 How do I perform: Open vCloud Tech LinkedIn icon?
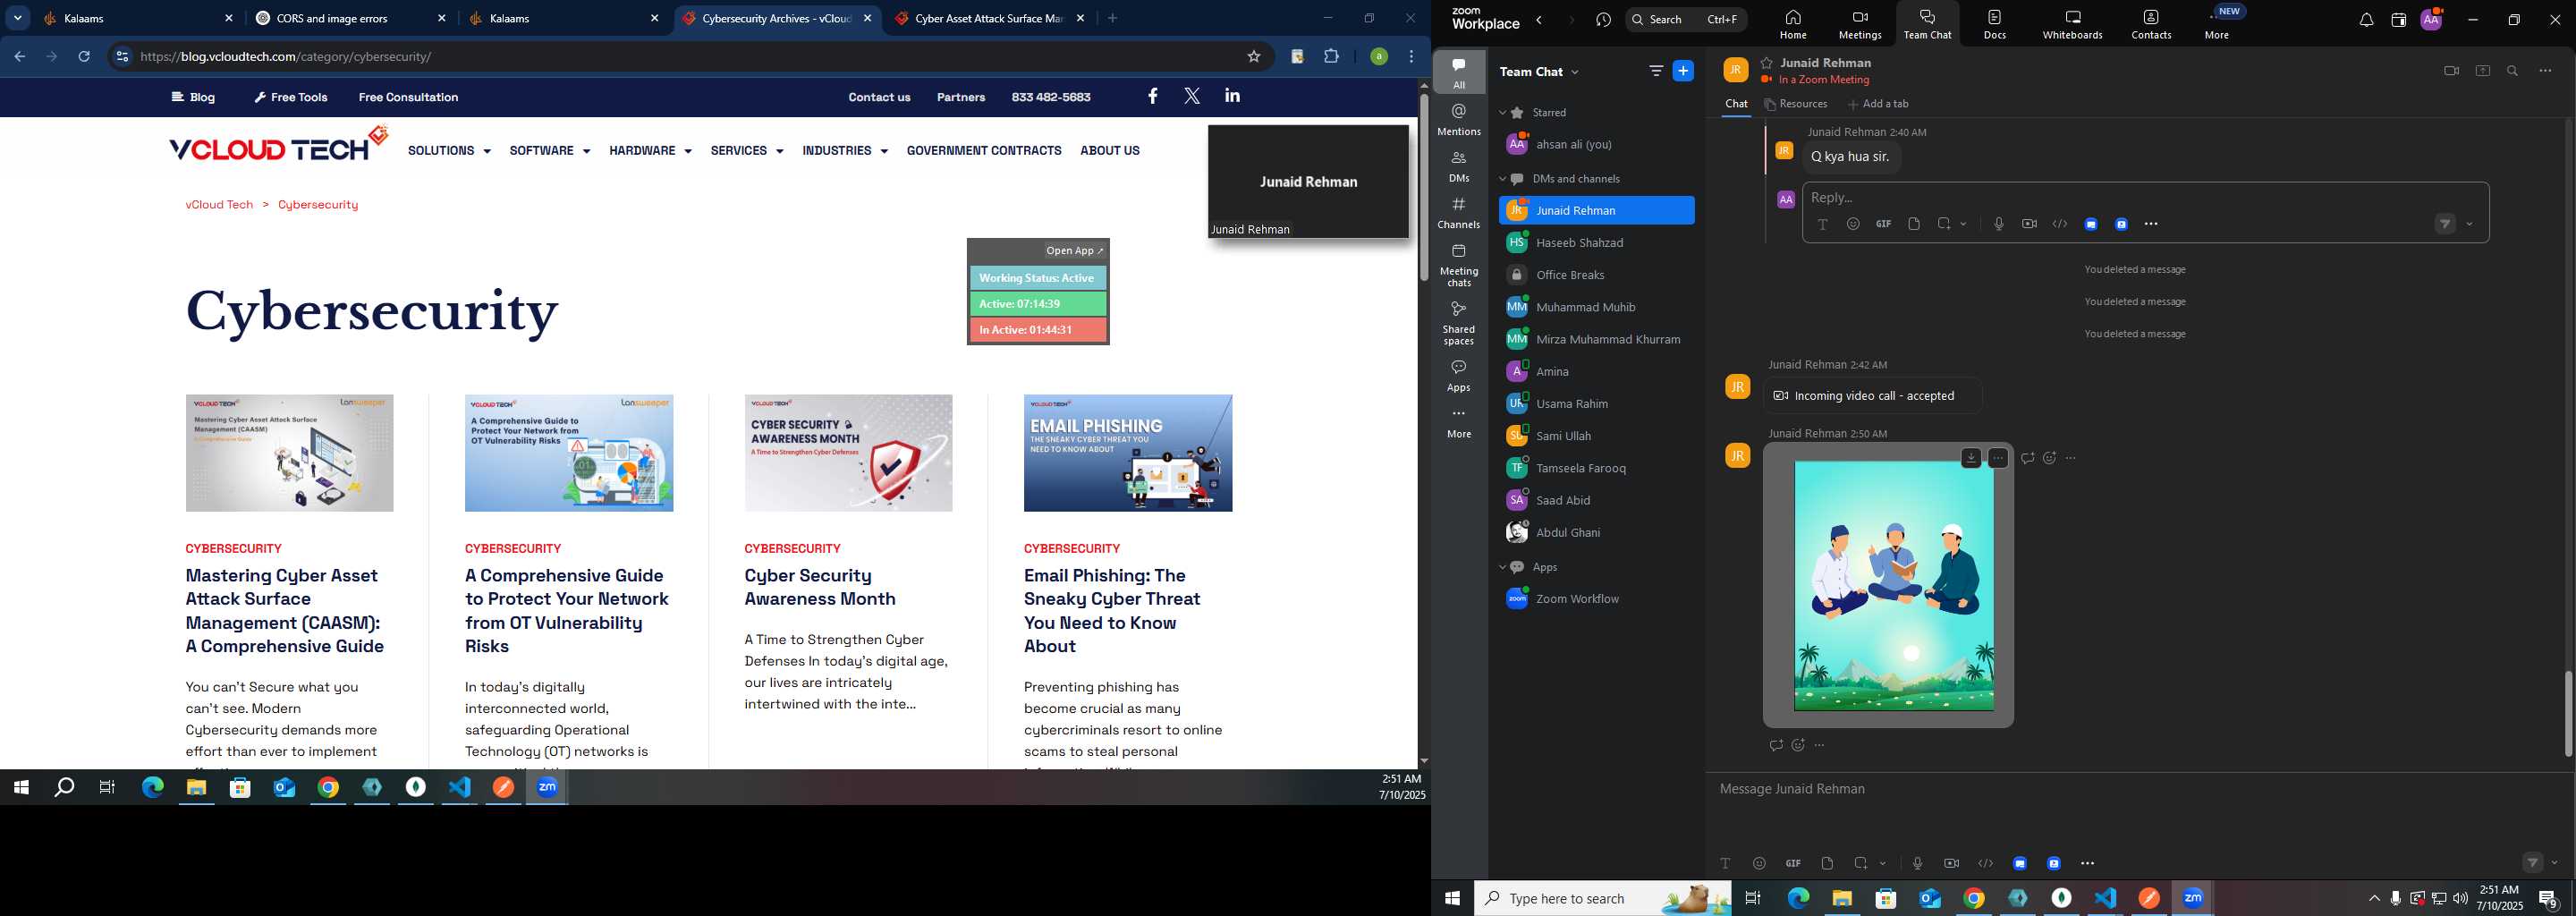point(1232,96)
